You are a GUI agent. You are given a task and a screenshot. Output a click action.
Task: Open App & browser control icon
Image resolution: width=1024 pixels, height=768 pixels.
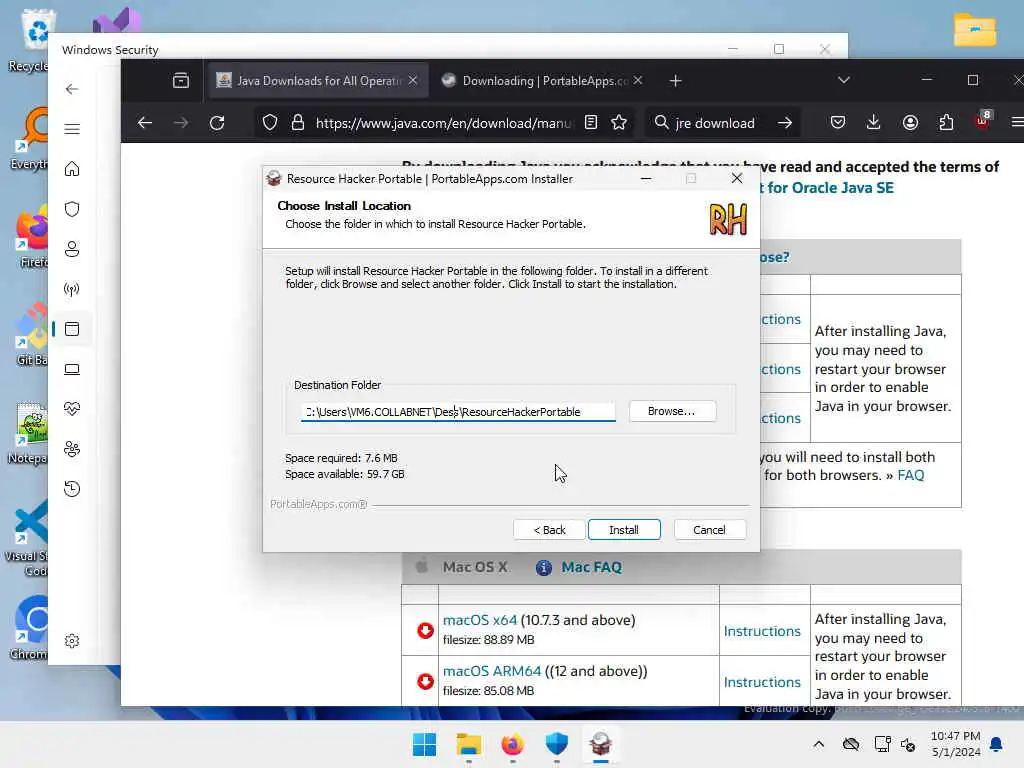72,328
